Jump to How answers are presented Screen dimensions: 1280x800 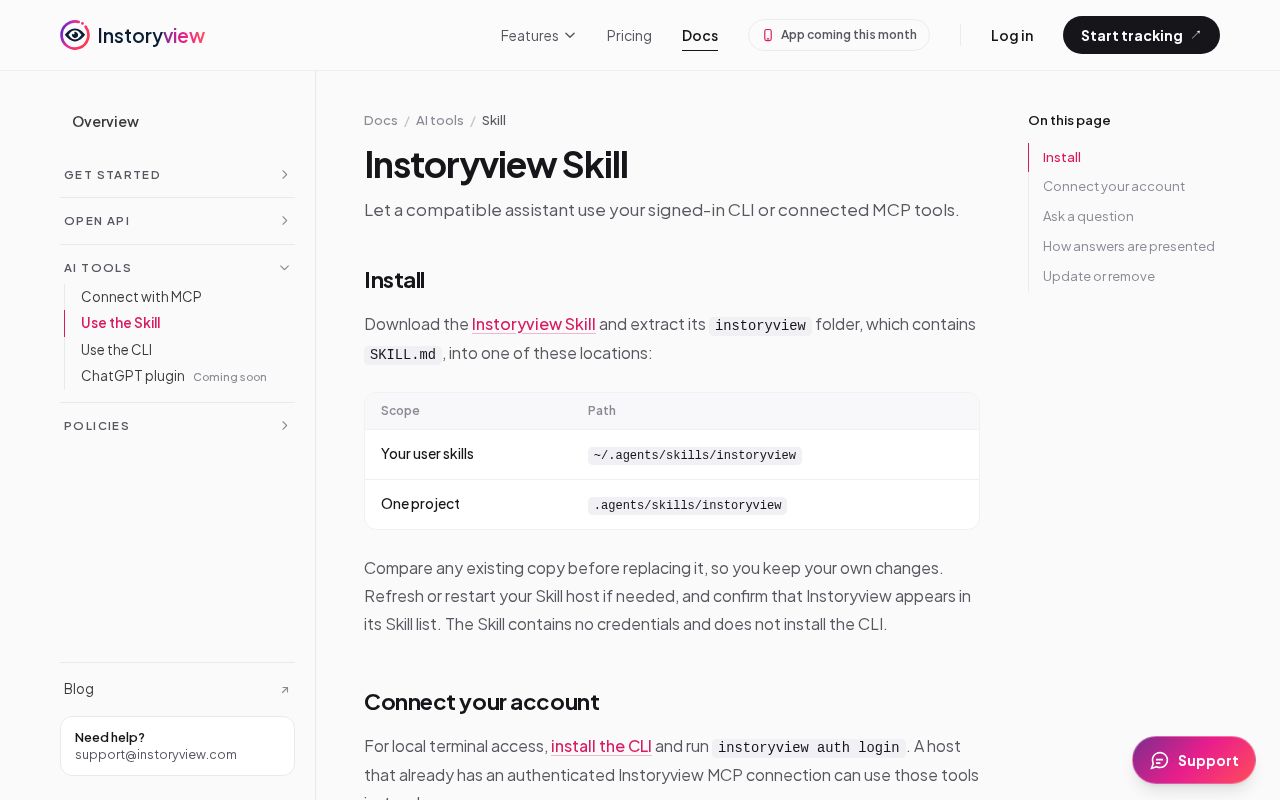point(1129,246)
